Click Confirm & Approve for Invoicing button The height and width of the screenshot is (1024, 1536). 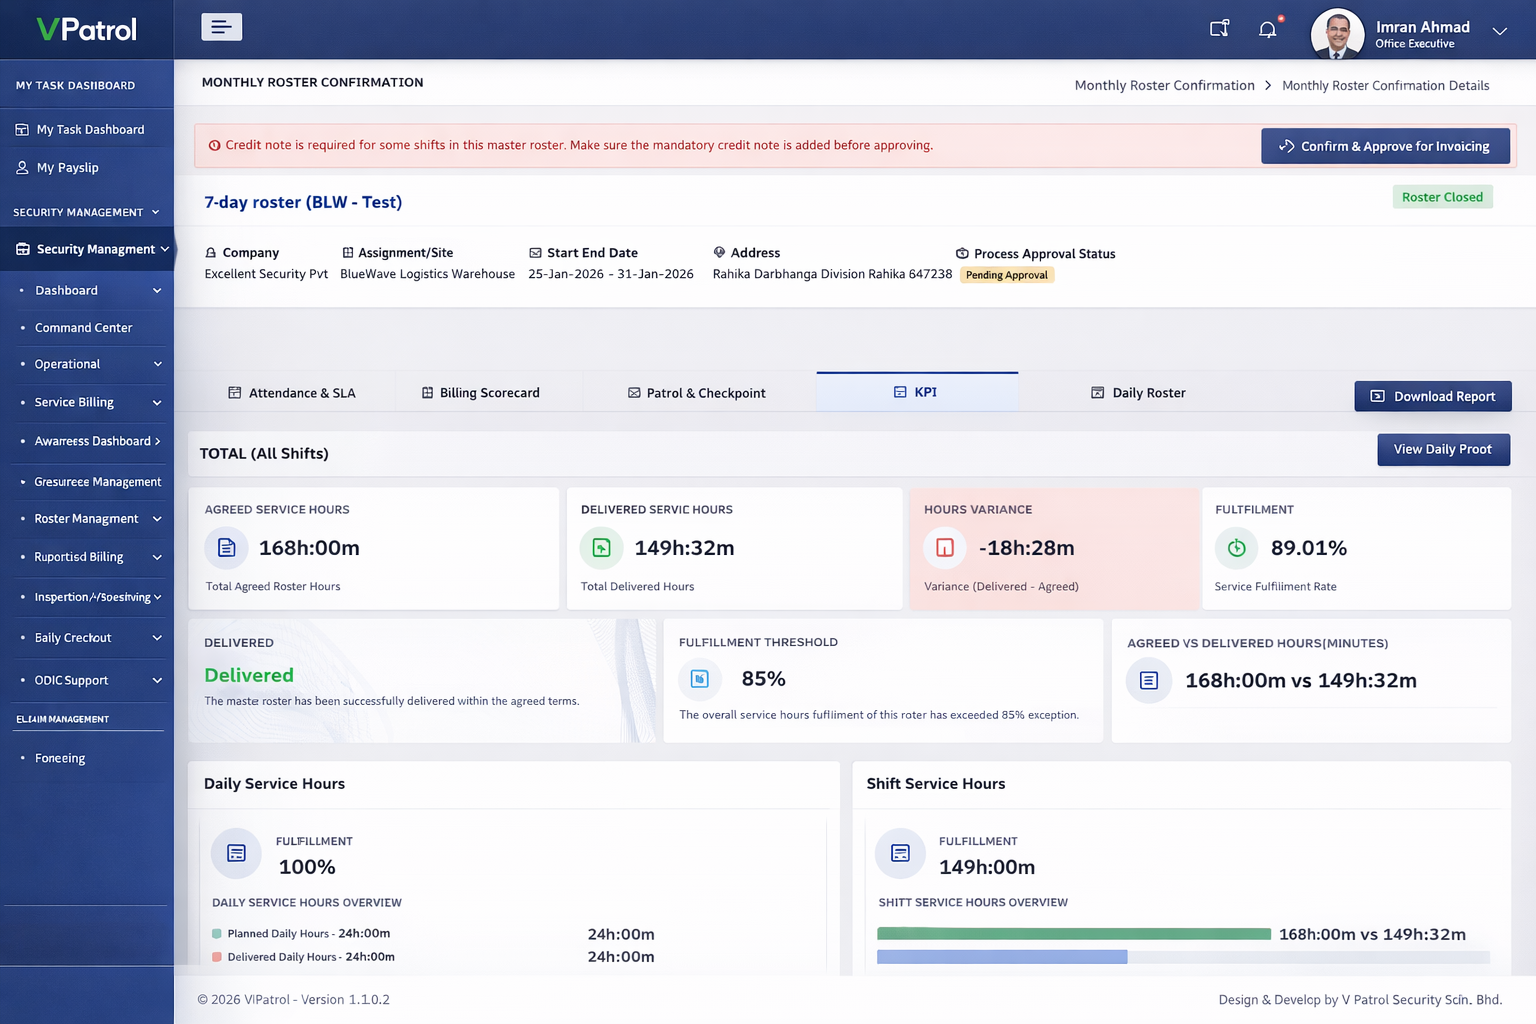point(1385,146)
